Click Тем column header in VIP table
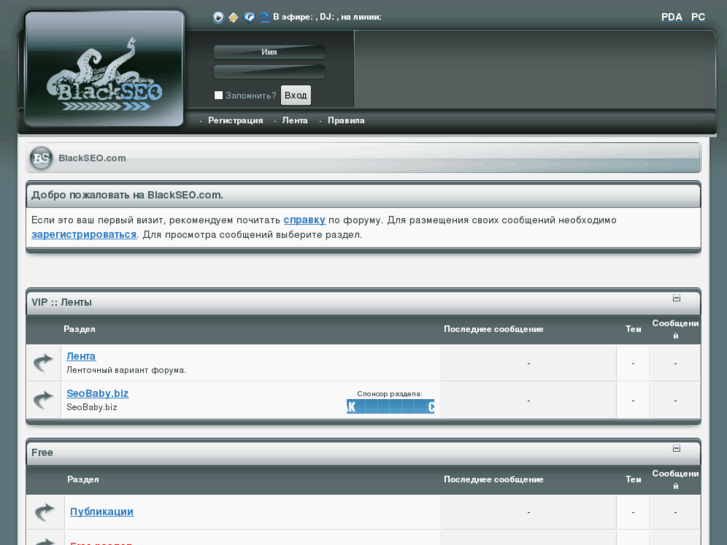Screen dimensions: 727x545 (x=633, y=329)
